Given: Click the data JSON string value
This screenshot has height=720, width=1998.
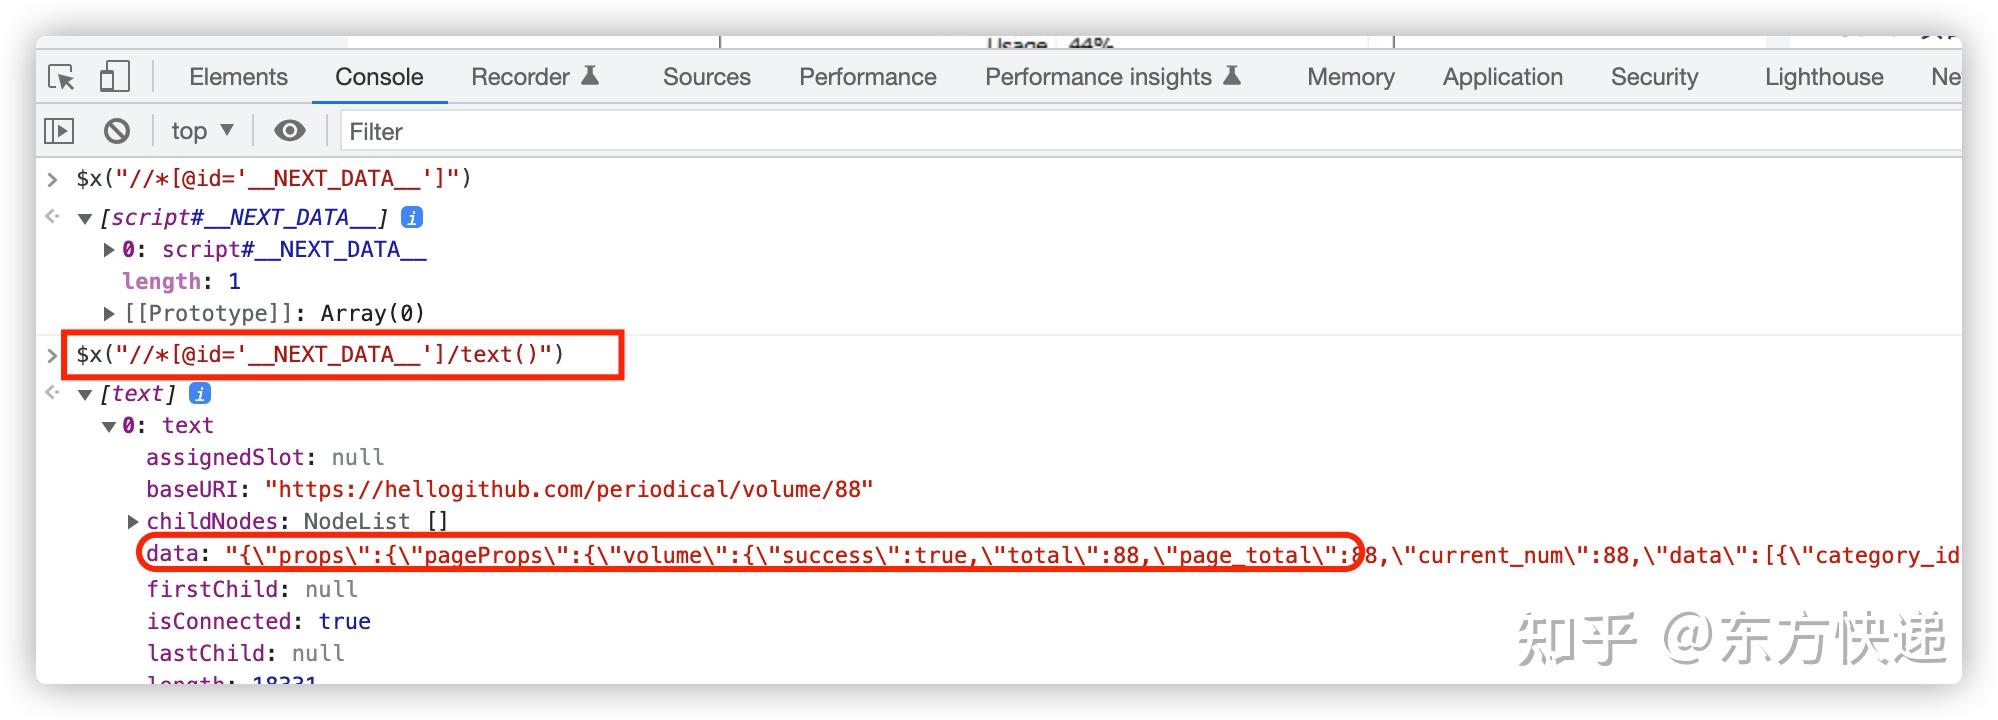Looking at the screenshot, I should coord(1092,554).
